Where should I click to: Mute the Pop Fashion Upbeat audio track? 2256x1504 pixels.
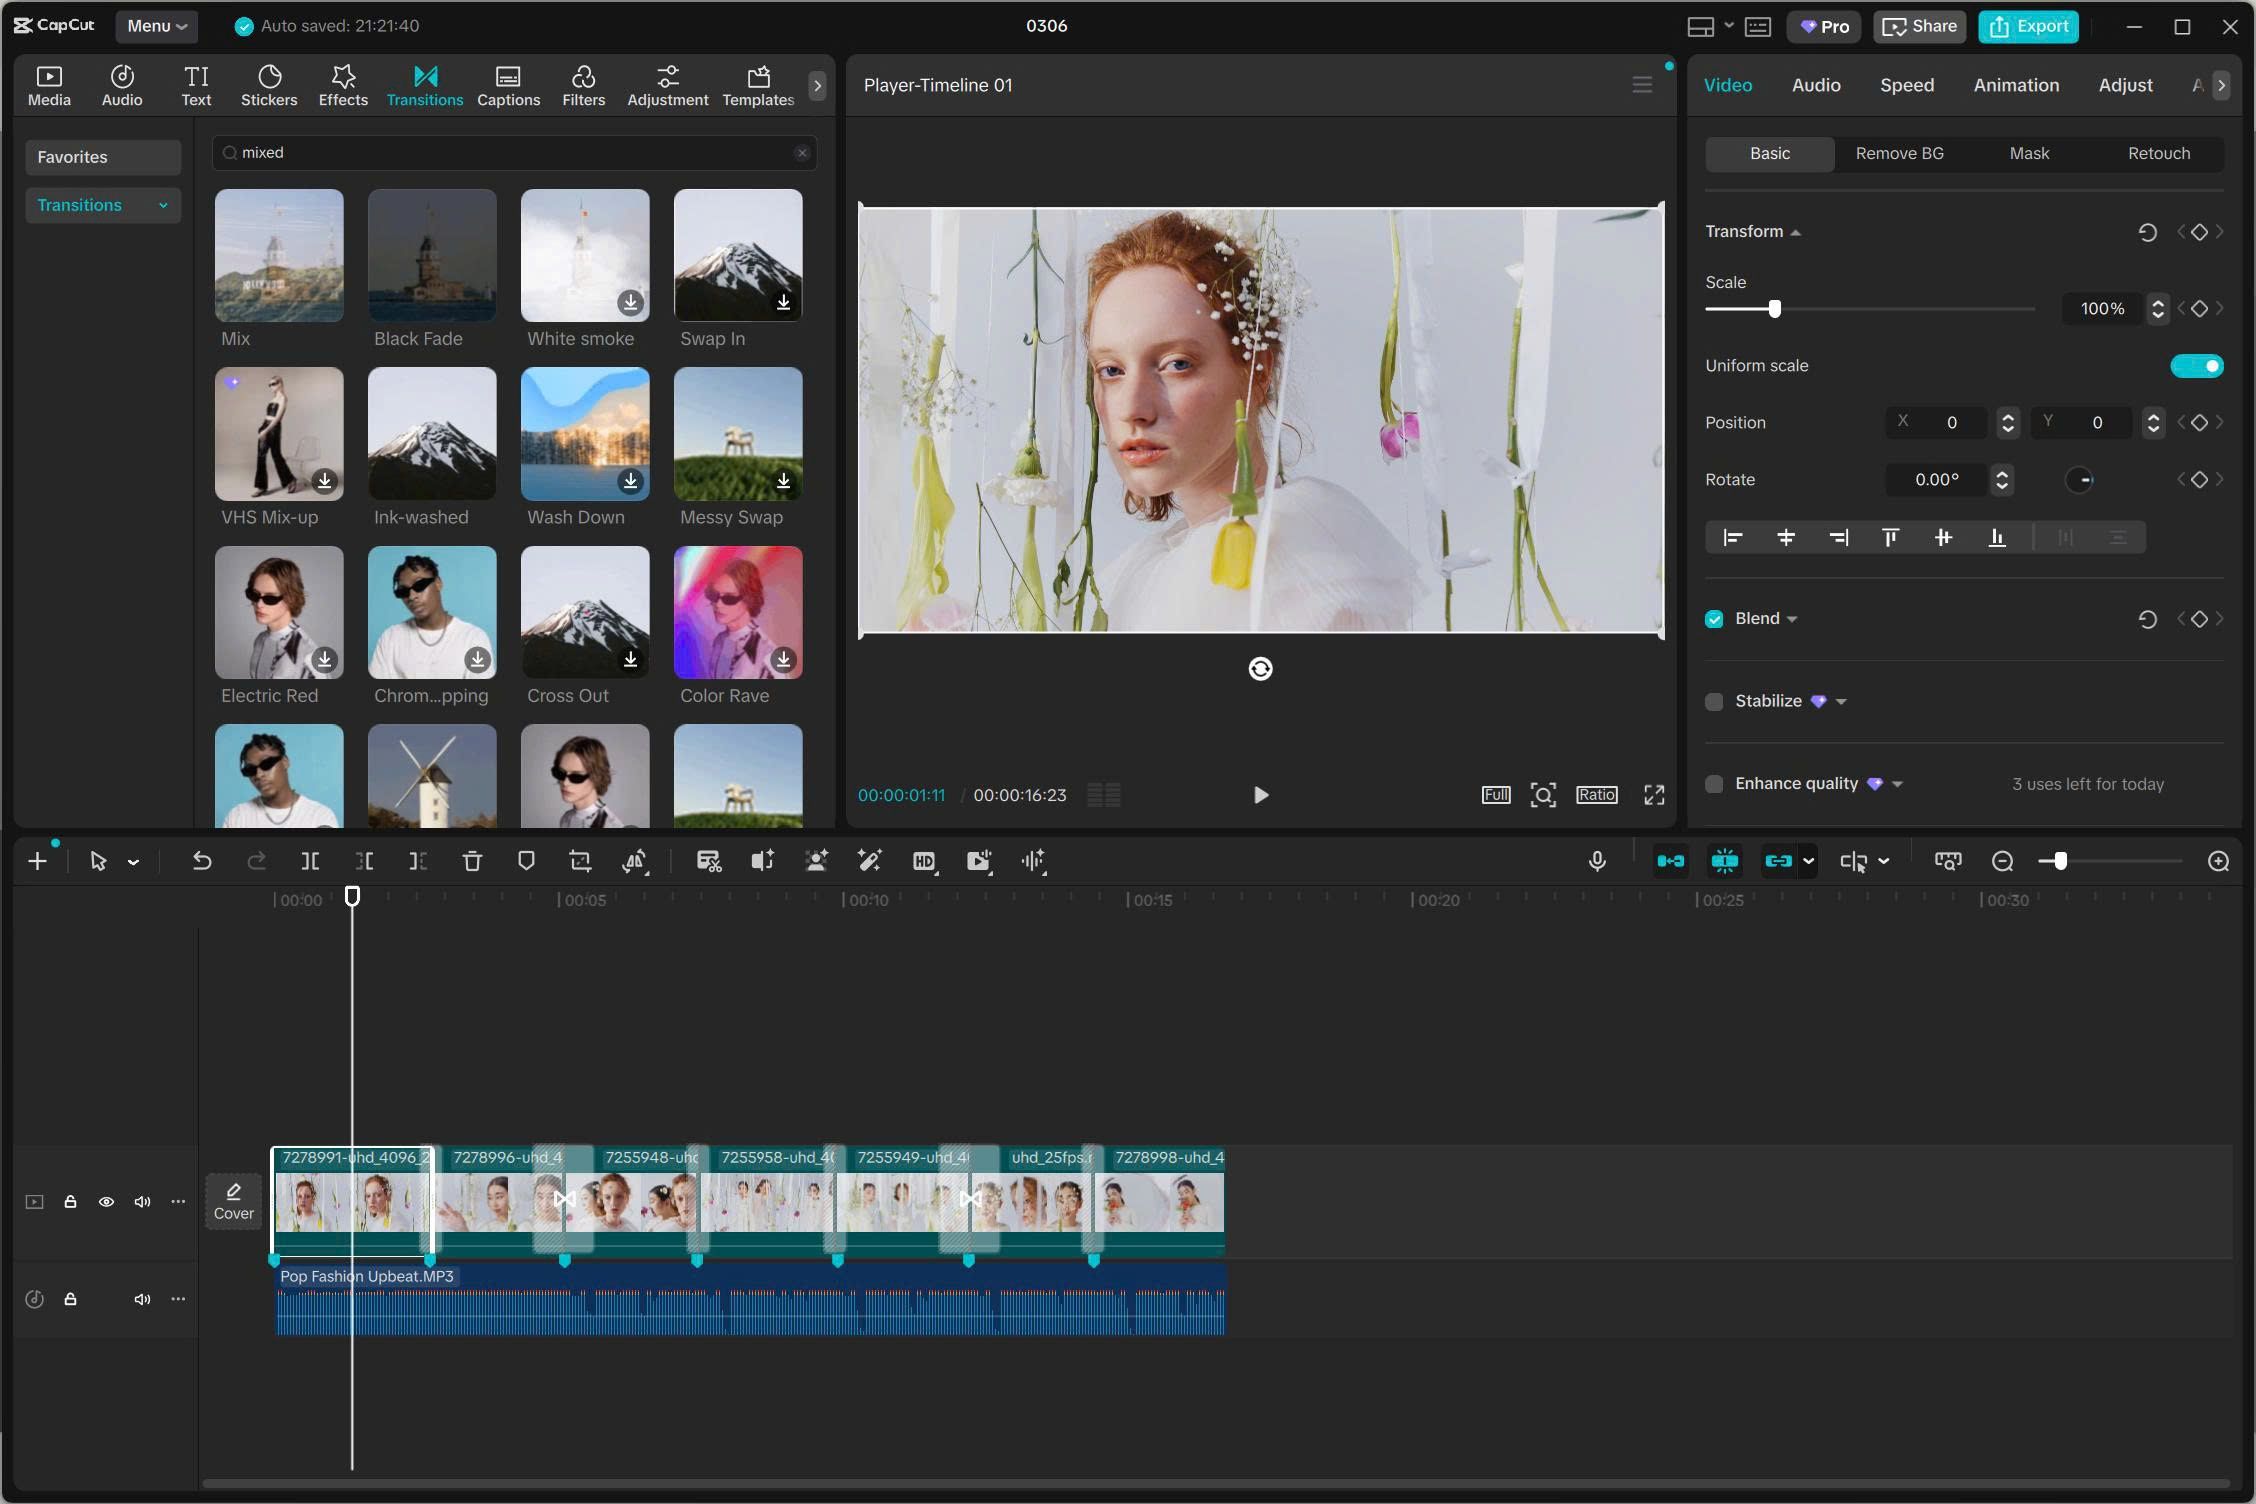coord(142,1299)
